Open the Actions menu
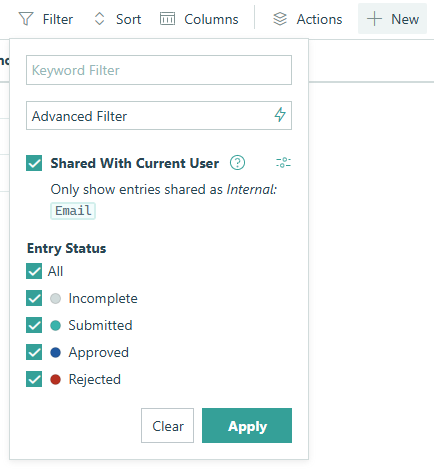Image resolution: width=434 pixels, height=470 pixels. coord(308,19)
